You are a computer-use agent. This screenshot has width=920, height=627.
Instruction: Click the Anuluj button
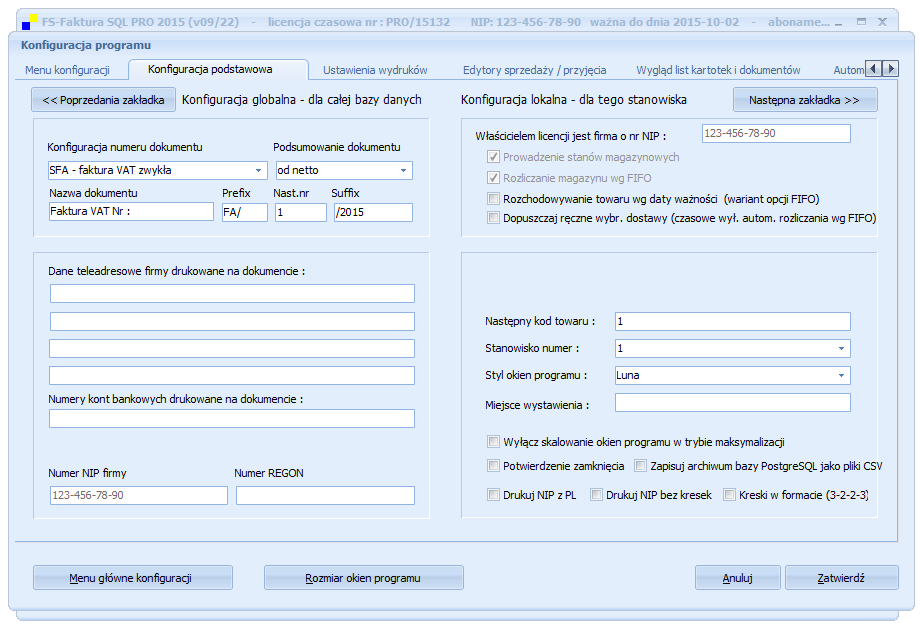738,578
